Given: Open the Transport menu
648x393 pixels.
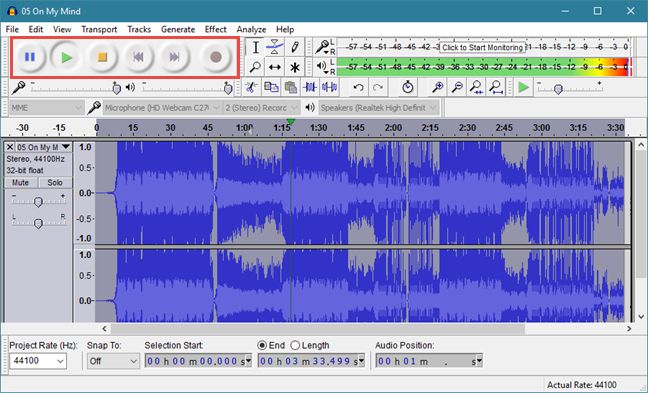Looking at the screenshot, I should point(99,29).
